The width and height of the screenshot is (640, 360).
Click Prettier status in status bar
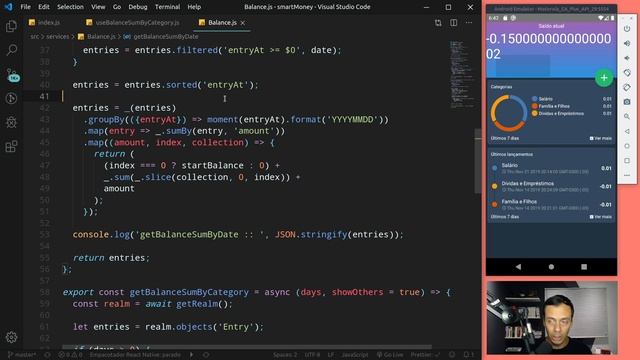click(x=425, y=355)
